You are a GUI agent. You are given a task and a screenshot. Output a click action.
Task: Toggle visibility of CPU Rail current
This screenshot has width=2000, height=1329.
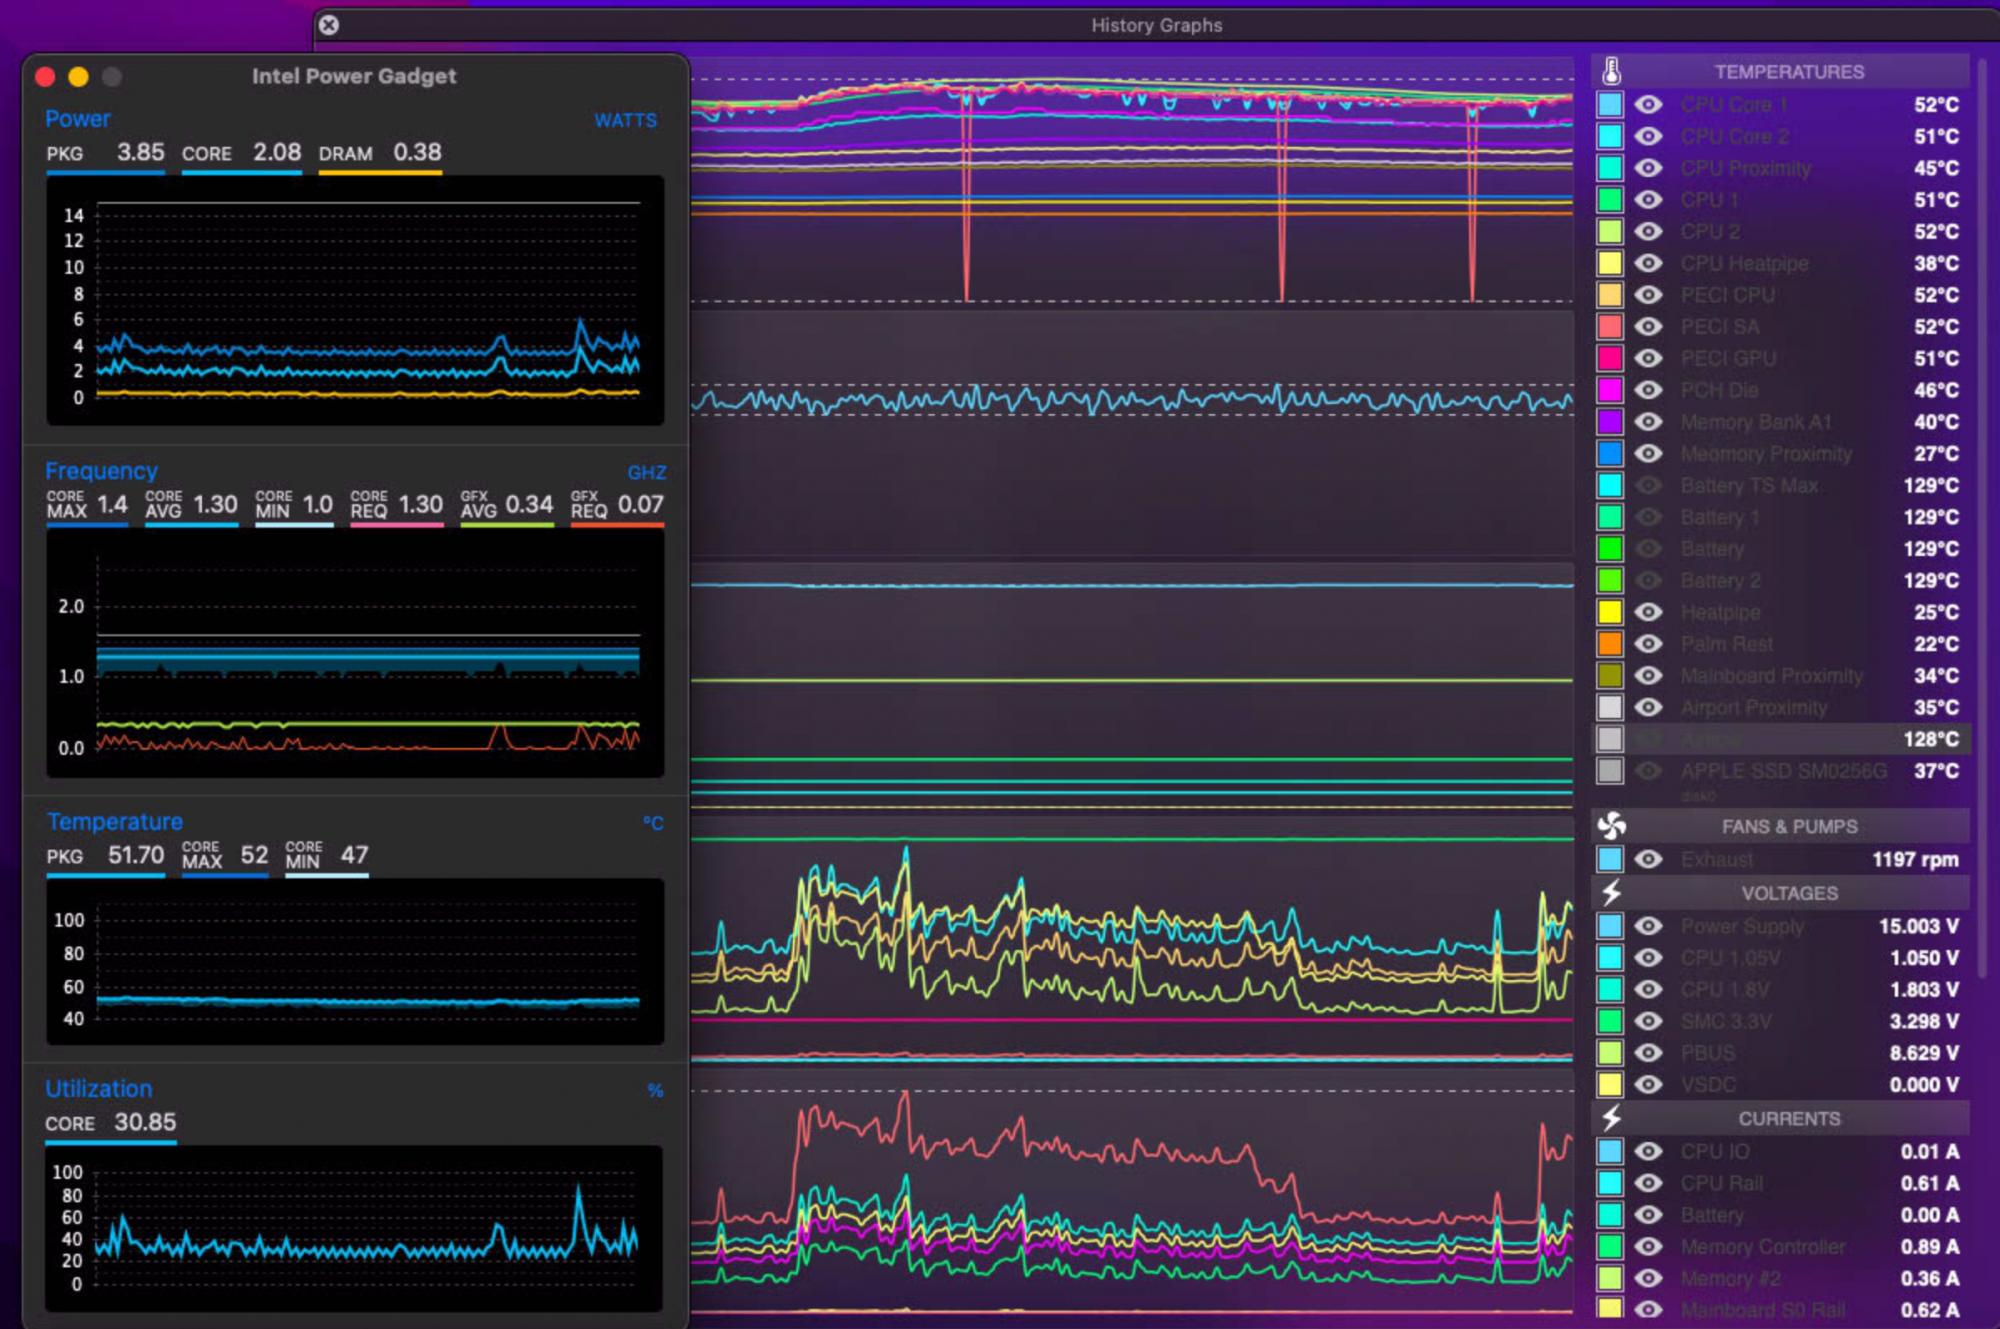(1648, 1183)
